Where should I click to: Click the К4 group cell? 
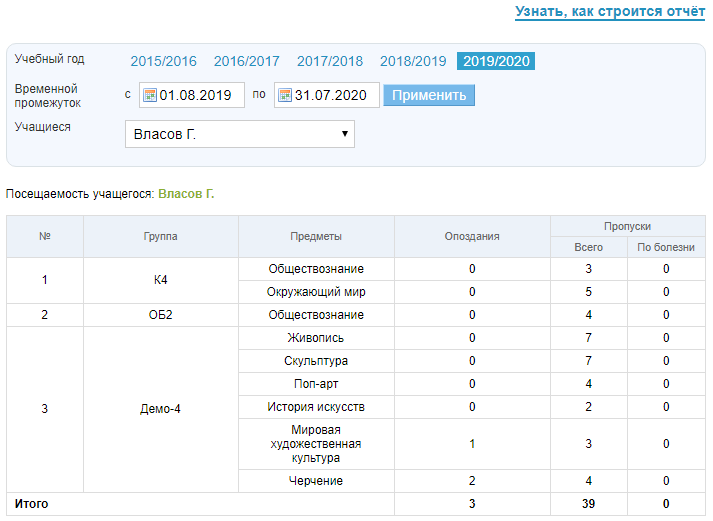(x=160, y=280)
